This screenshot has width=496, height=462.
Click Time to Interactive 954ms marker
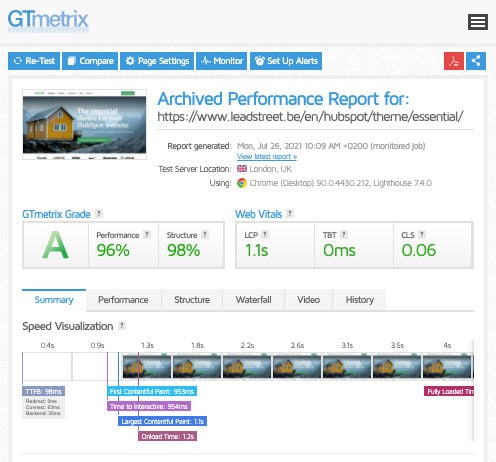(x=149, y=406)
